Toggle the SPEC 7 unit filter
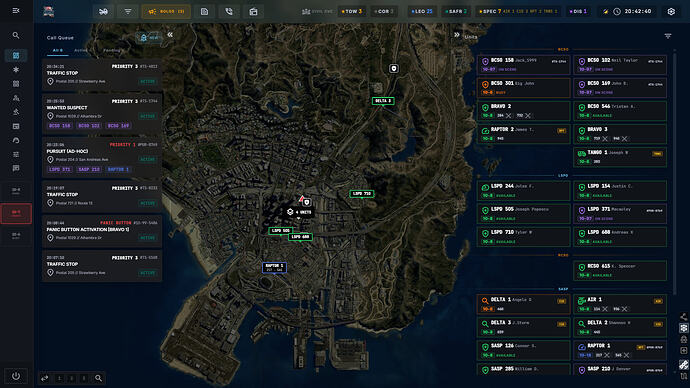The height and width of the screenshot is (388, 690). click(x=518, y=11)
